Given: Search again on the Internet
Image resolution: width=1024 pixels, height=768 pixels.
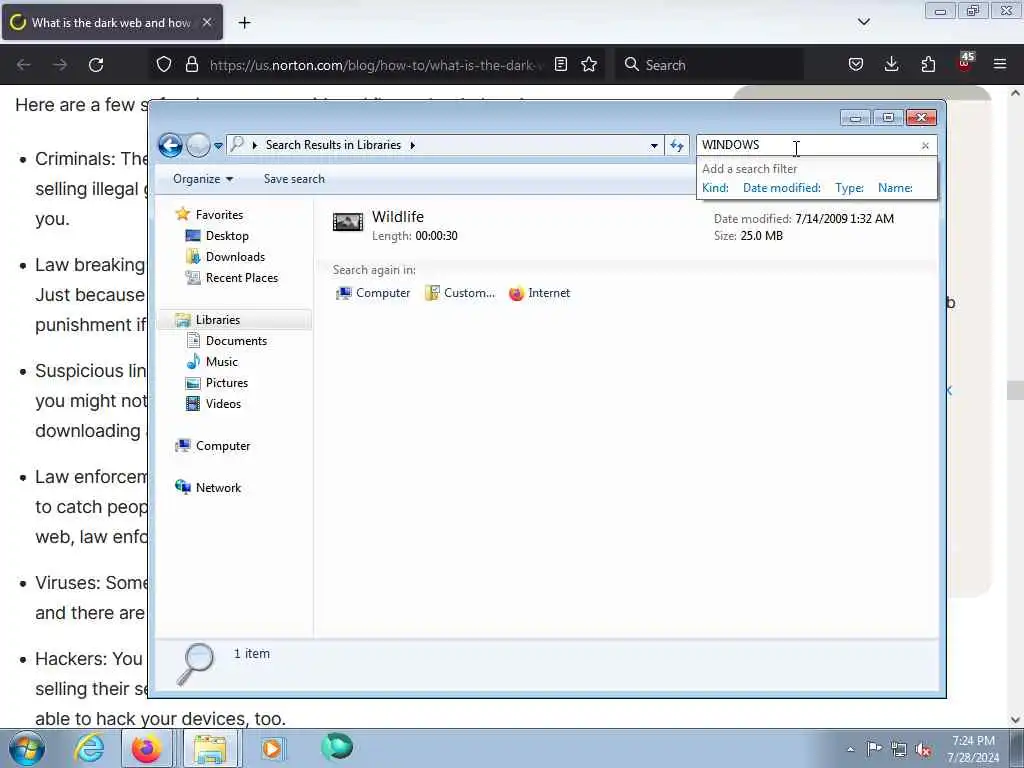Looking at the screenshot, I should coord(539,293).
